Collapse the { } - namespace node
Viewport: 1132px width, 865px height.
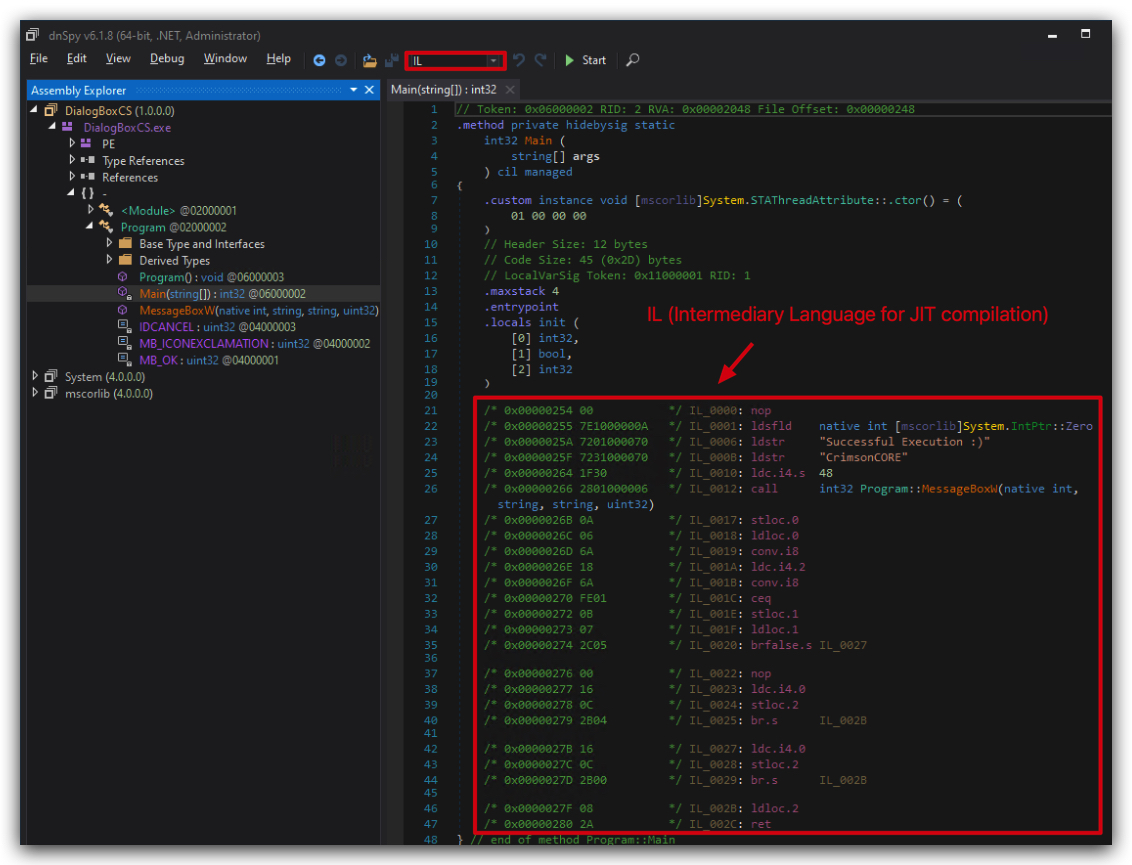(71, 193)
